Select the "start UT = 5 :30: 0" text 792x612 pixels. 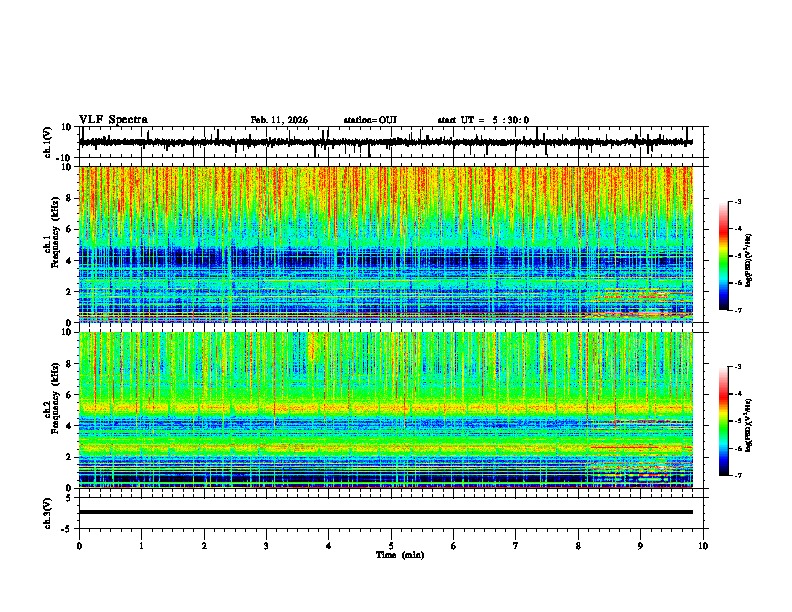[x=483, y=120]
